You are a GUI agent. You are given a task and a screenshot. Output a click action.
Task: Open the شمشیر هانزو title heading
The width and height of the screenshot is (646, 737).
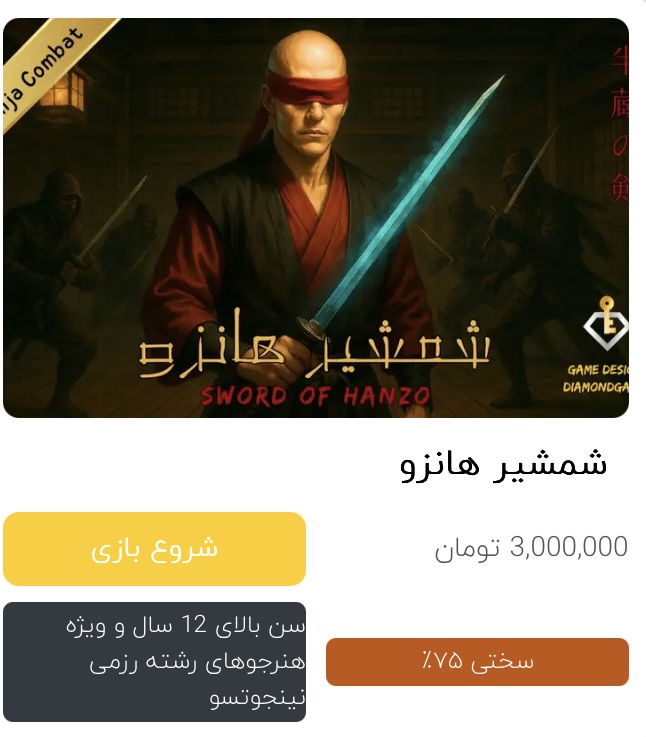pyautogui.click(x=504, y=464)
